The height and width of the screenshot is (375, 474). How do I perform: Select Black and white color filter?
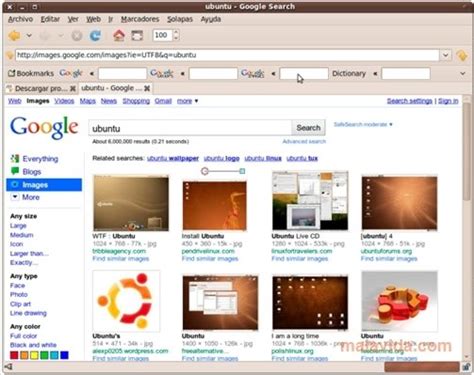[x=33, y=345]
